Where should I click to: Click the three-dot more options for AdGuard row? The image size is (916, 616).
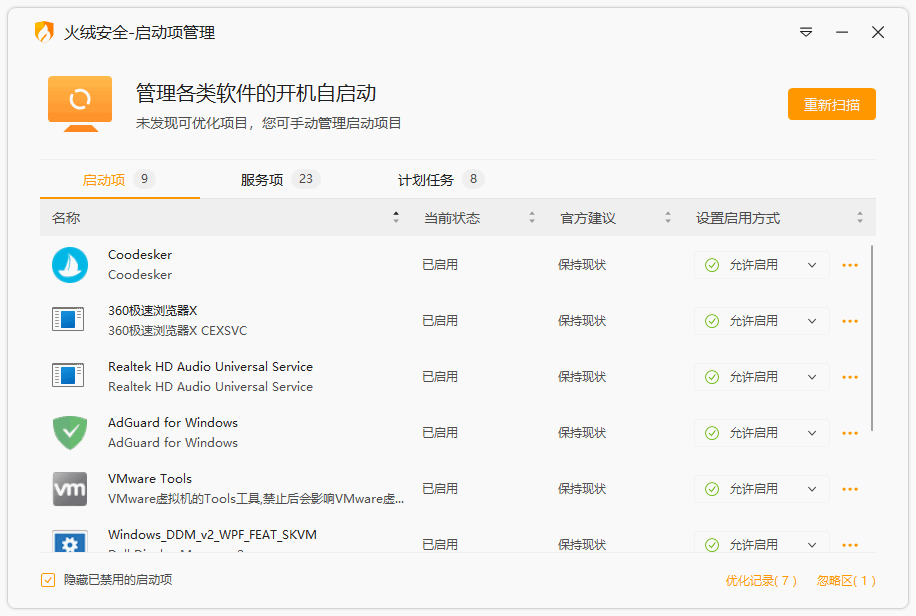coord(849,432)
